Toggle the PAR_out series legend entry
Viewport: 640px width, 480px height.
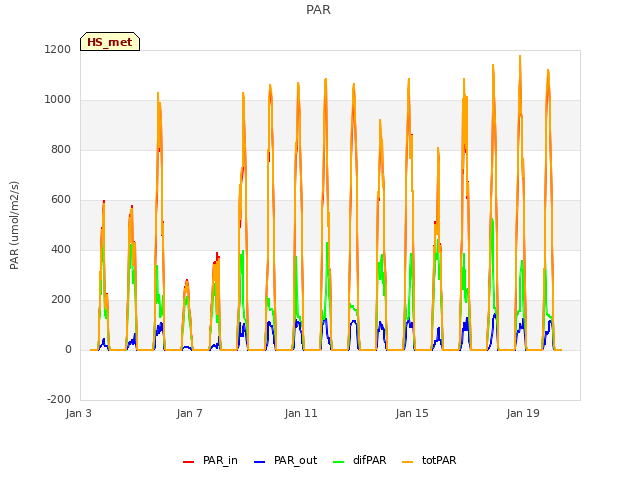pyautogui.click(x=285, y=460)
